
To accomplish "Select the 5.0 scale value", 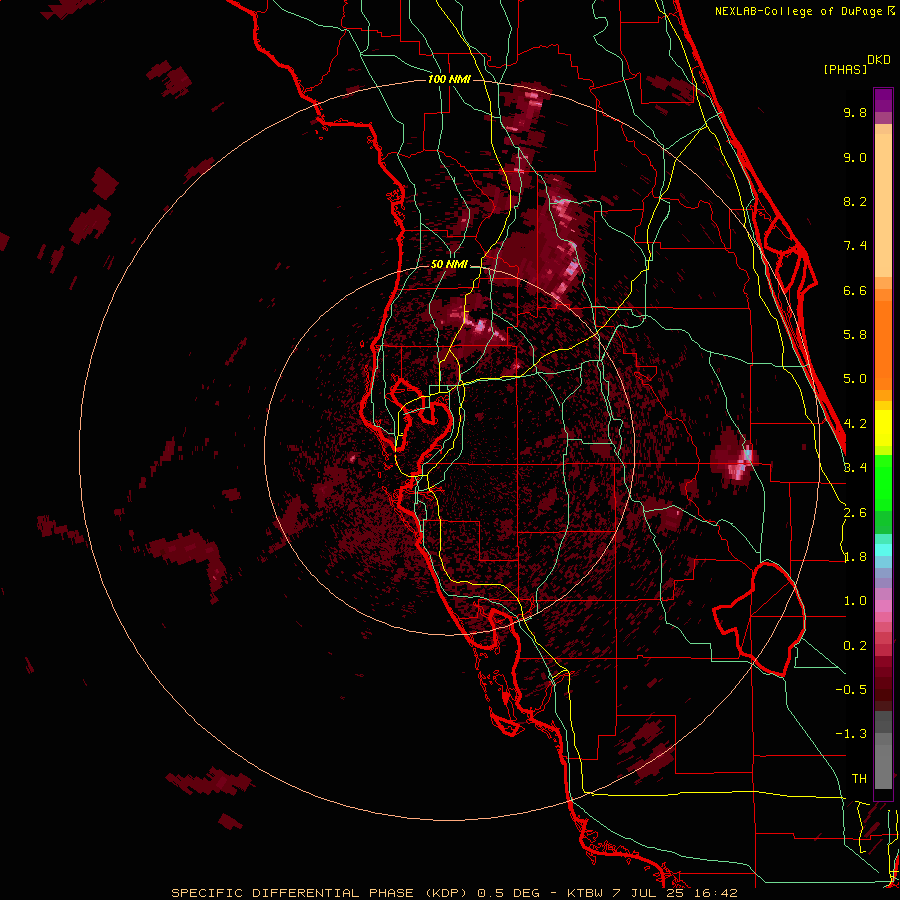I will 855,379.
